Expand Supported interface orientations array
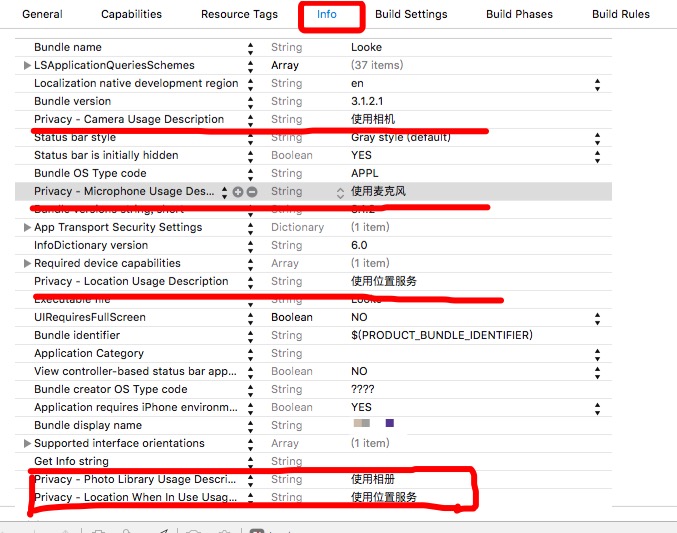The width and height of the screenshot is (677, 533). [27, 443]
